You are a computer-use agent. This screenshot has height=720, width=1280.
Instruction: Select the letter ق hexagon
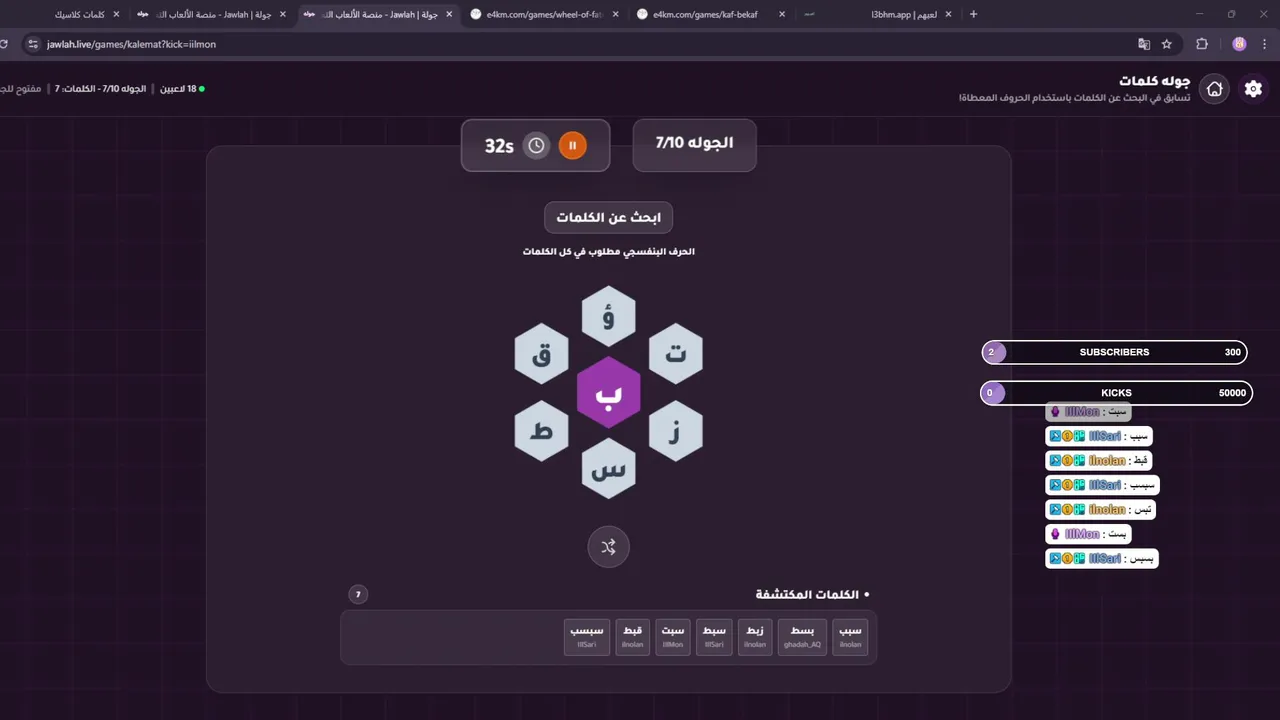541,354
